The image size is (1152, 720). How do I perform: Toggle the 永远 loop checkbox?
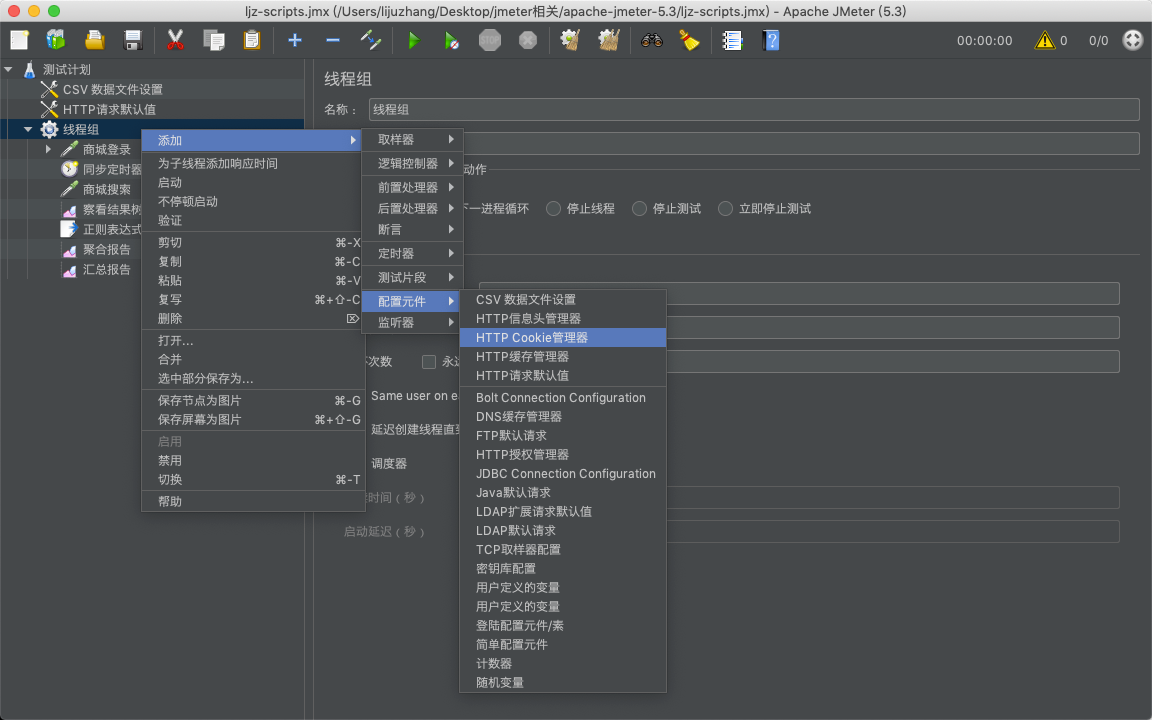429,361
